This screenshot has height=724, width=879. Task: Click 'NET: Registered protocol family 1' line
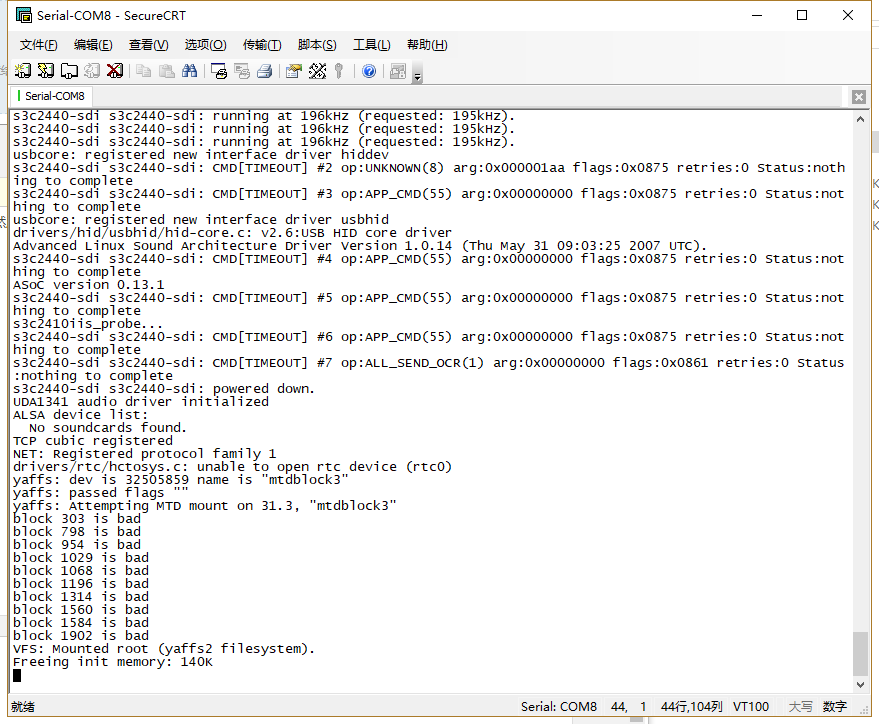(x=145, y=454)
